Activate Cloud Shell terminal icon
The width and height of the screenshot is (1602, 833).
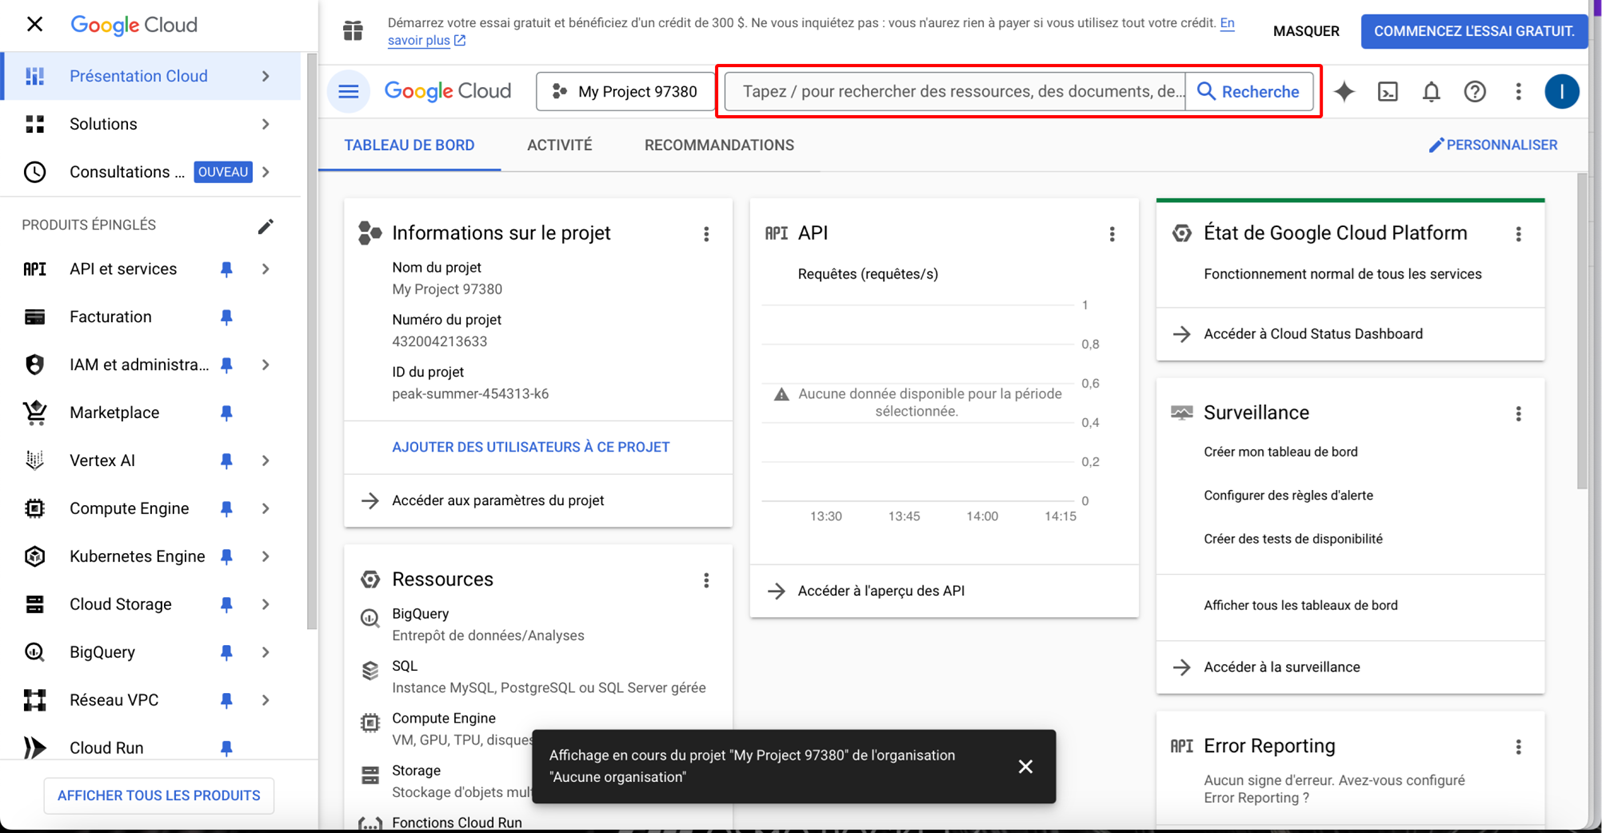click(x=1388, y=92)
